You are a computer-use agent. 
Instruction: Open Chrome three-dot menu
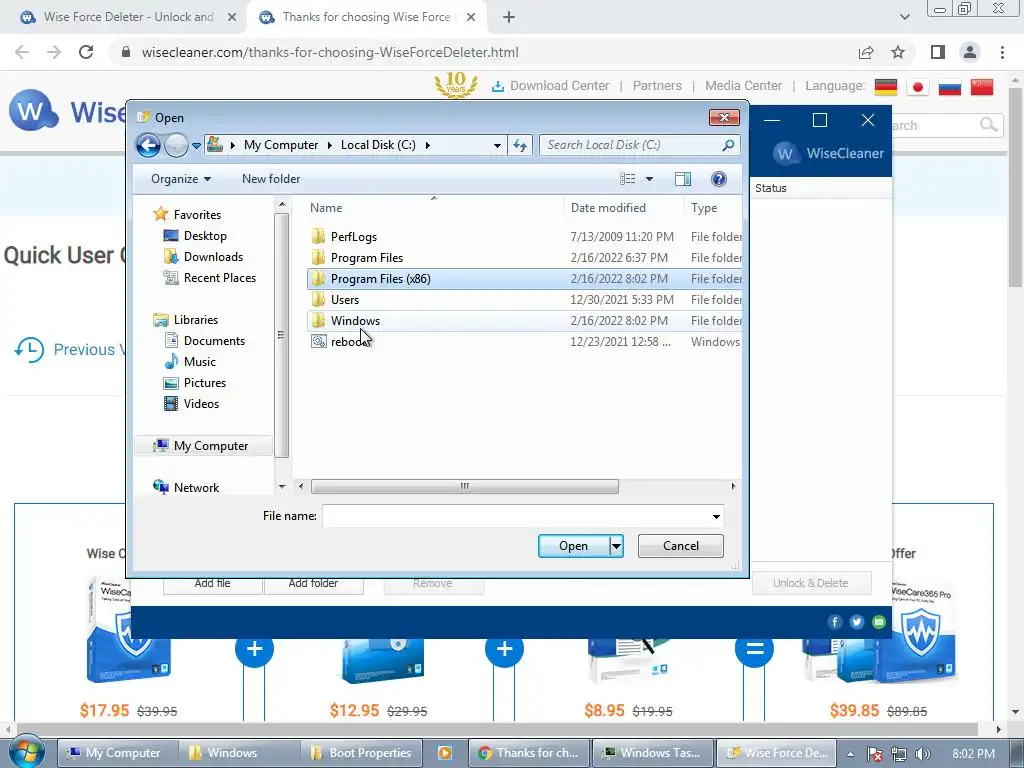click(1002, 52)
